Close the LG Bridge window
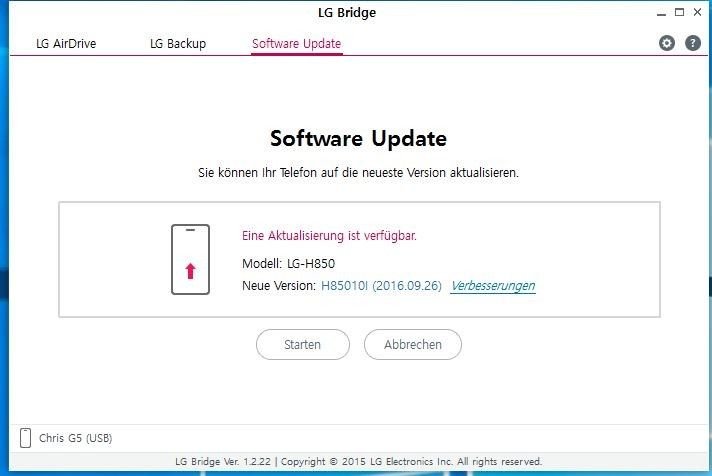Viewport: 712px width, 476px height. 697,12
